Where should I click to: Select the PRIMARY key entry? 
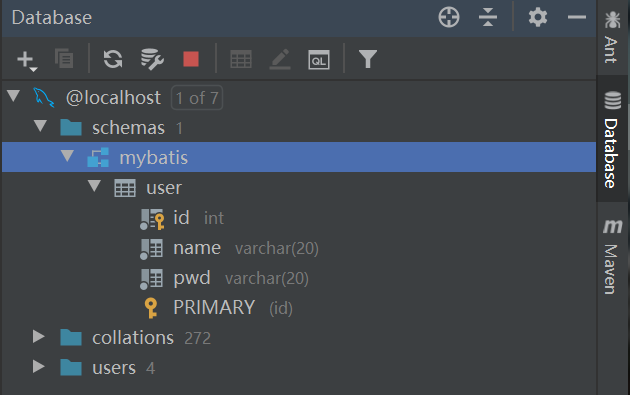[218, 308]
